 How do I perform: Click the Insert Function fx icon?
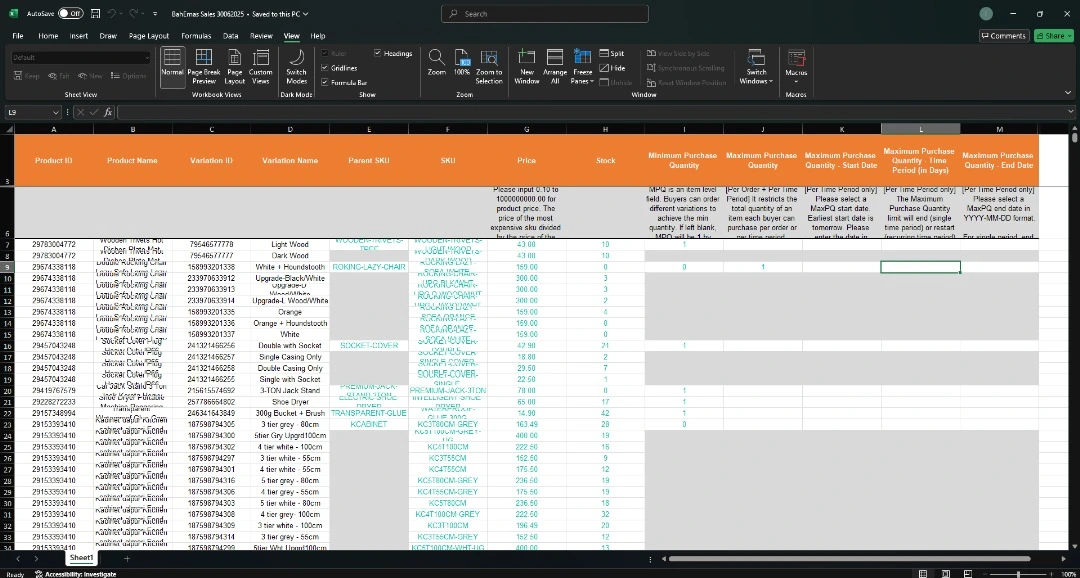coord(108,113)
